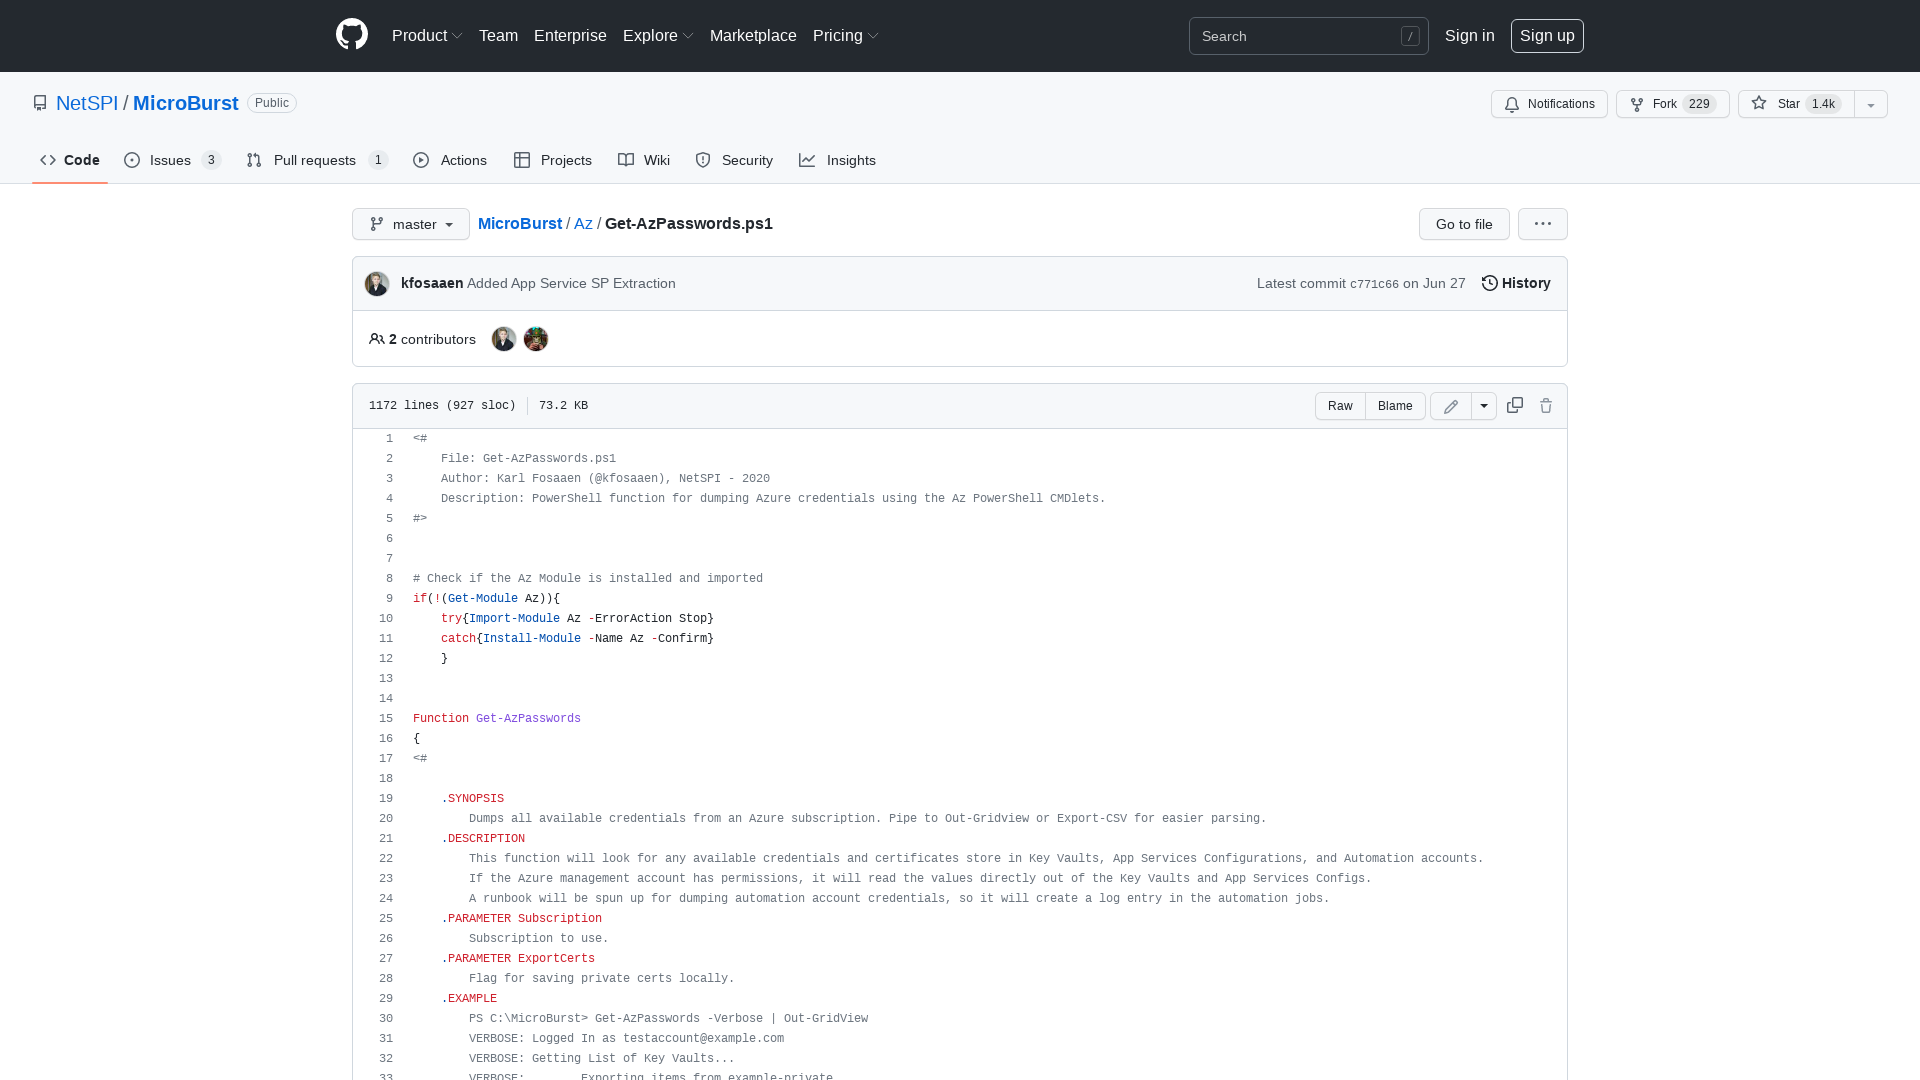
Task: Open second contributor avatar
Action: [536, 339]
